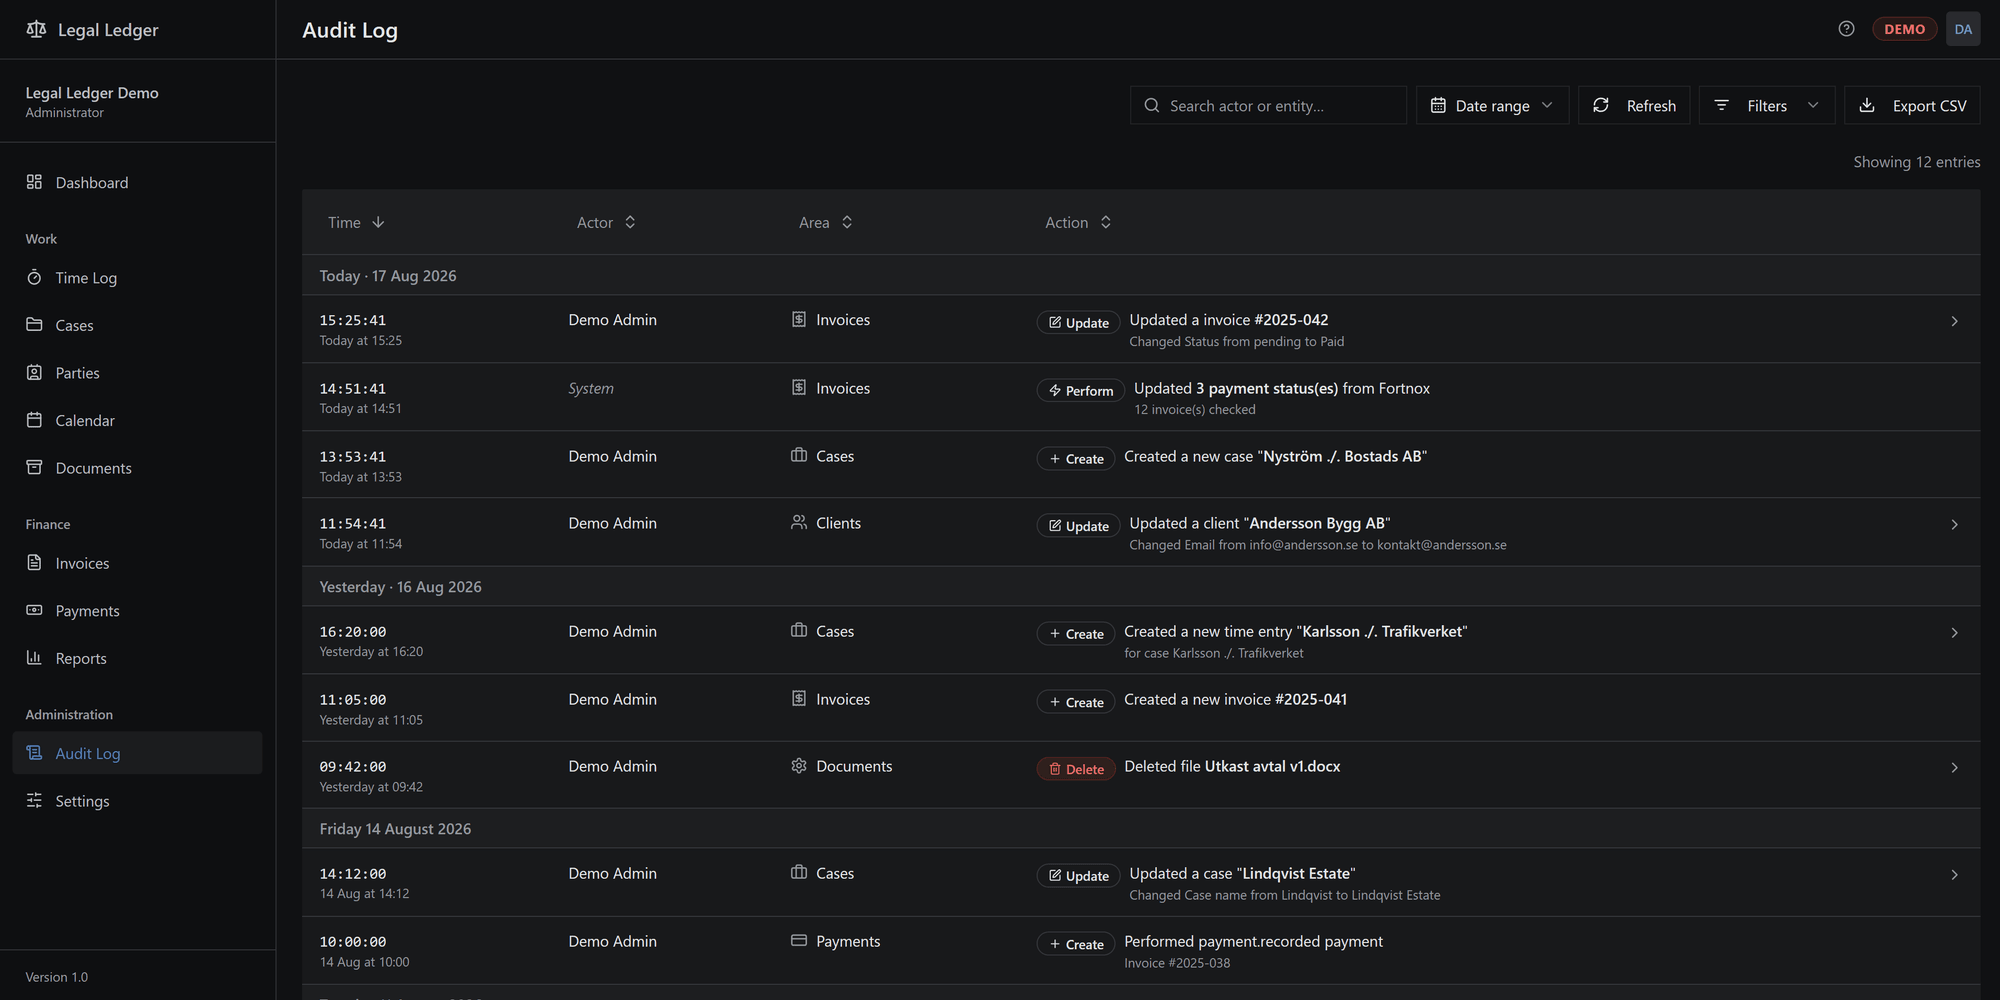
Task: Sort by the Area column header
Action: [826, 222]
